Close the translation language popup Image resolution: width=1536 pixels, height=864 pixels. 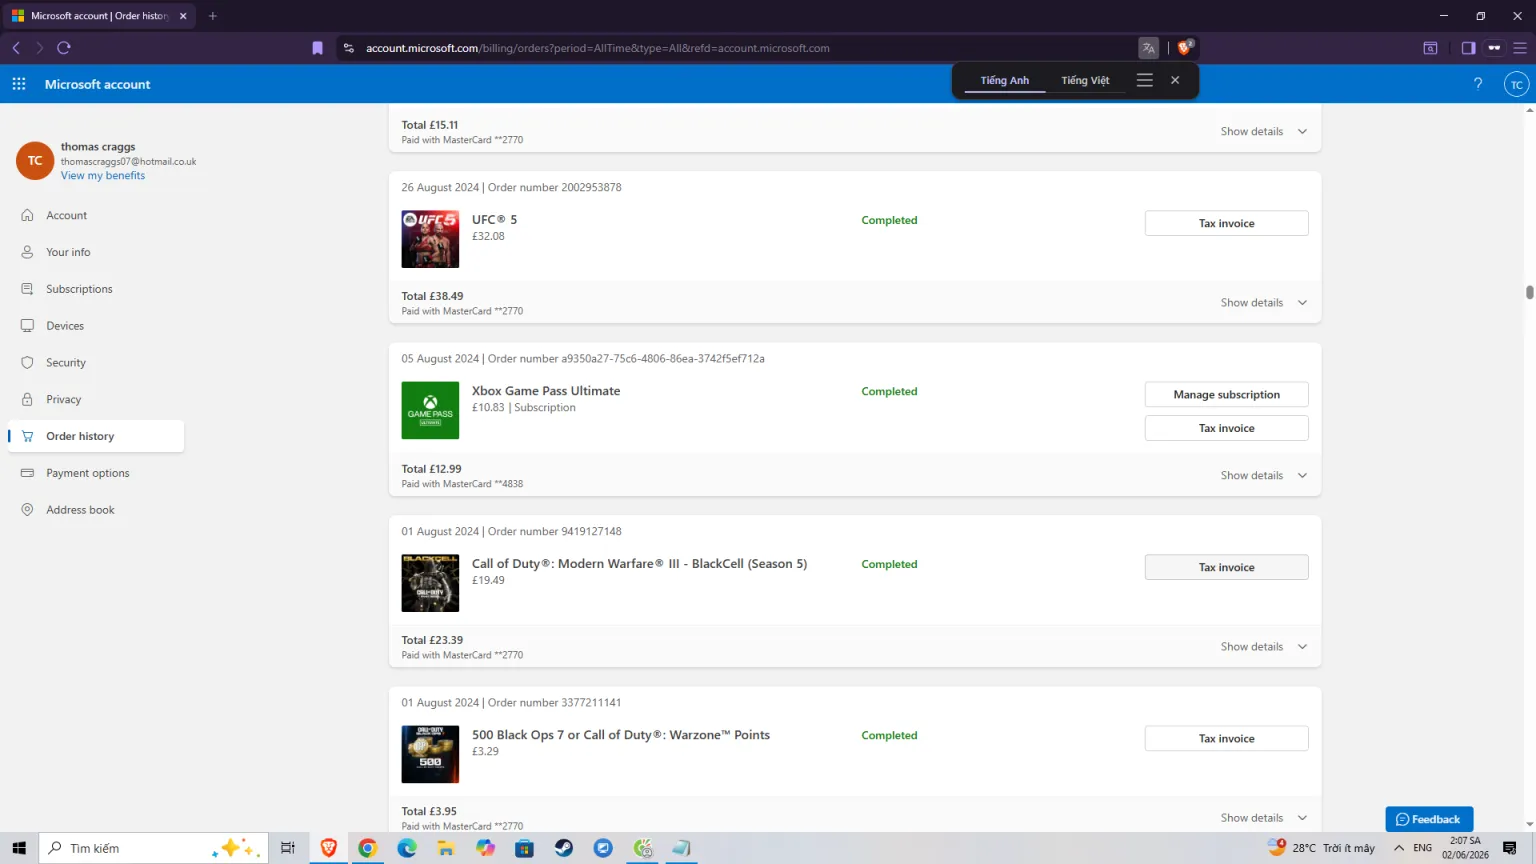coord(1175,80)
